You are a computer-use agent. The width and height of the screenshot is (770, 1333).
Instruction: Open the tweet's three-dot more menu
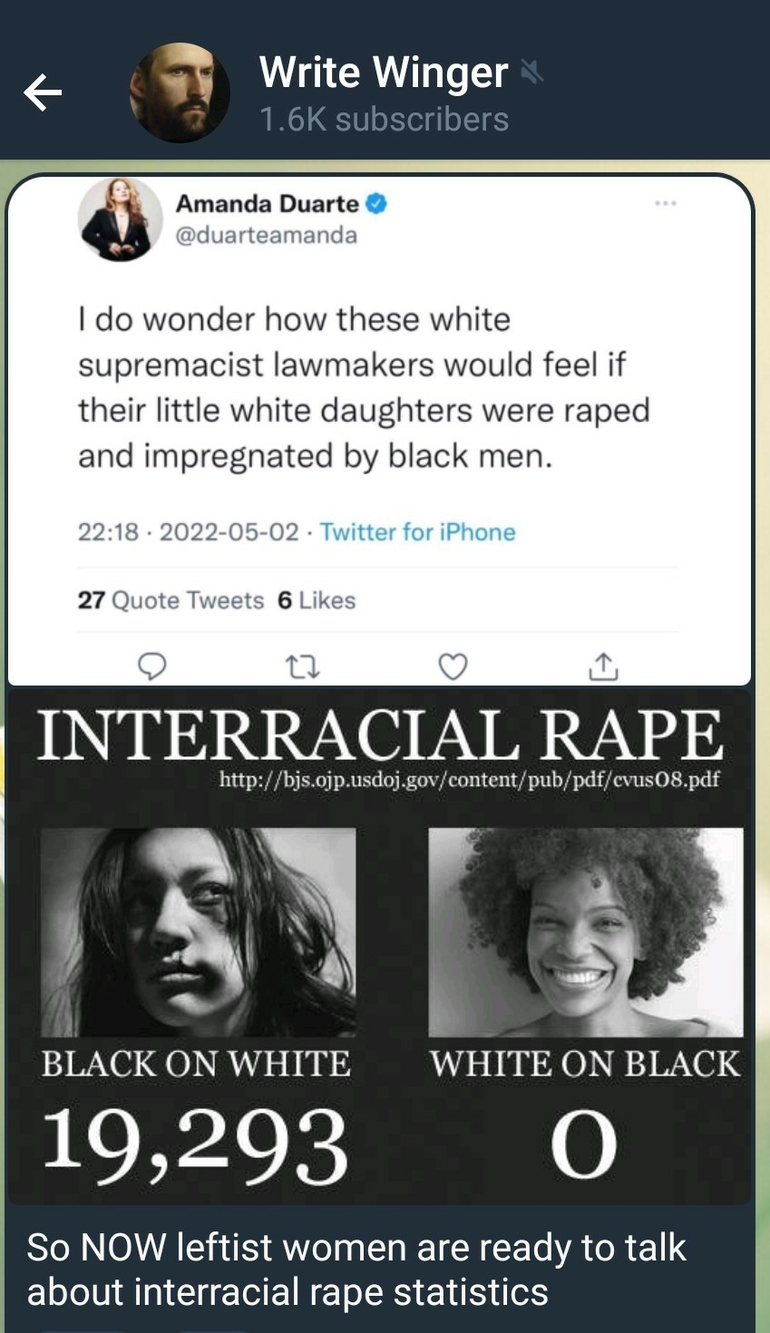coord(665,204)
